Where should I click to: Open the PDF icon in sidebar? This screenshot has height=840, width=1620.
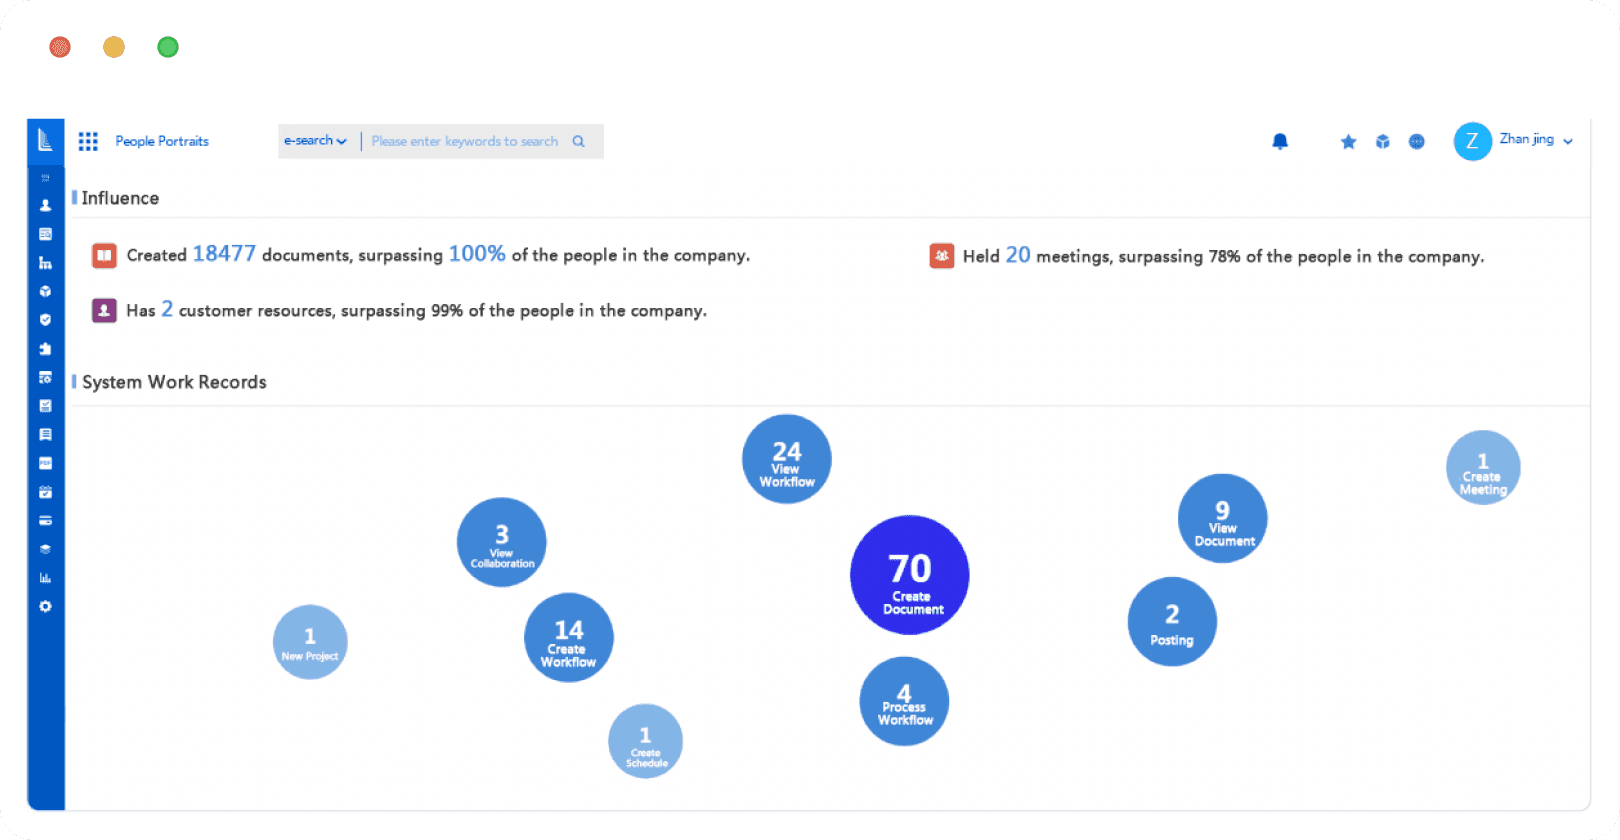click(45, 463)
